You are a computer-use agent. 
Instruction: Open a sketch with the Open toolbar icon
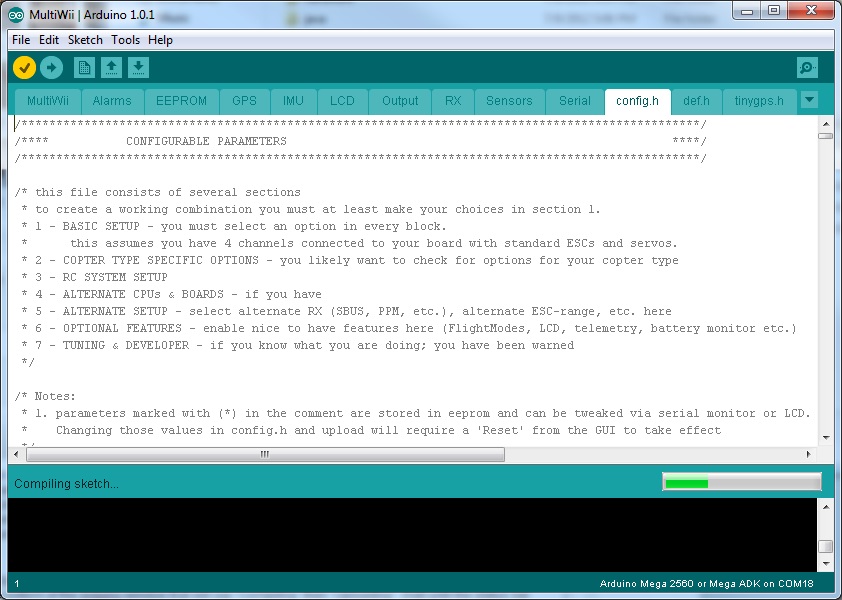111,67
